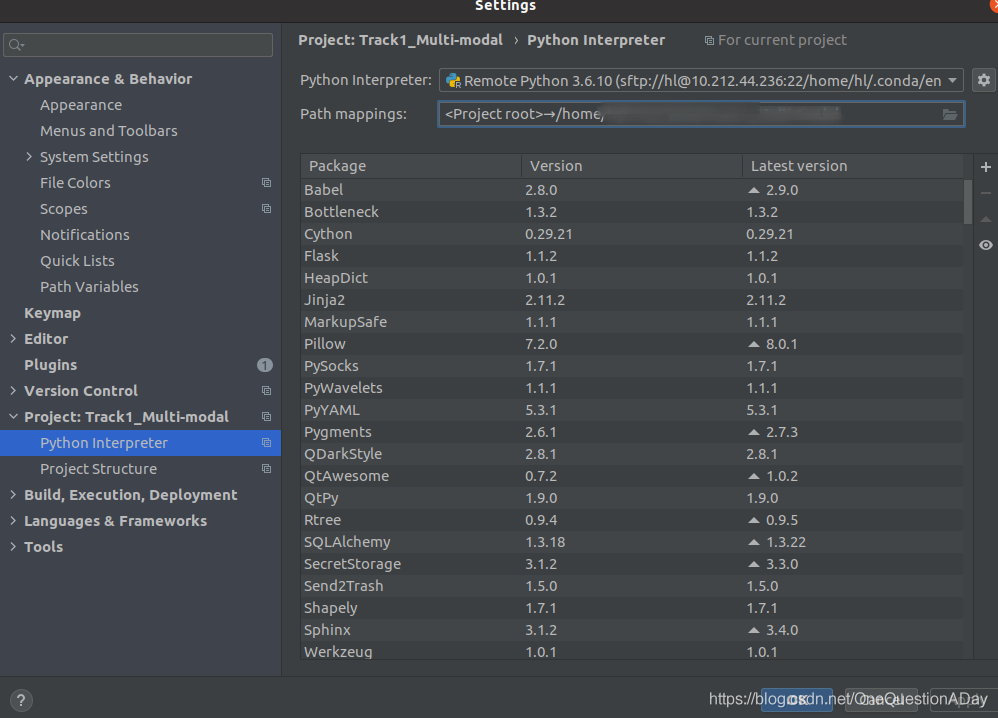
Task: Click the Project: Track1_Multi-modal breadcrumb
Action: tap(400, 40)
